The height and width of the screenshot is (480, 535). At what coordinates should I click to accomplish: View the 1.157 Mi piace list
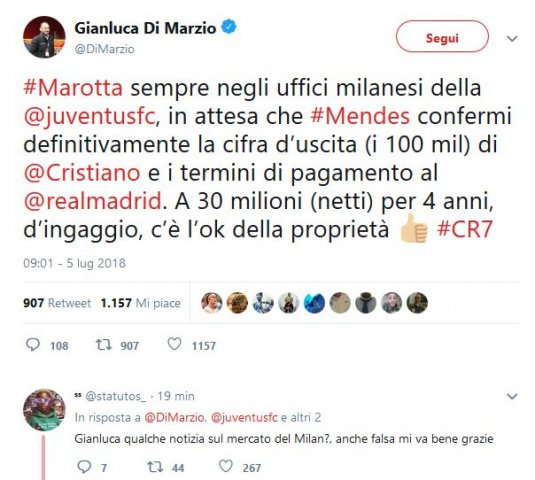click(x=141, y=303)
